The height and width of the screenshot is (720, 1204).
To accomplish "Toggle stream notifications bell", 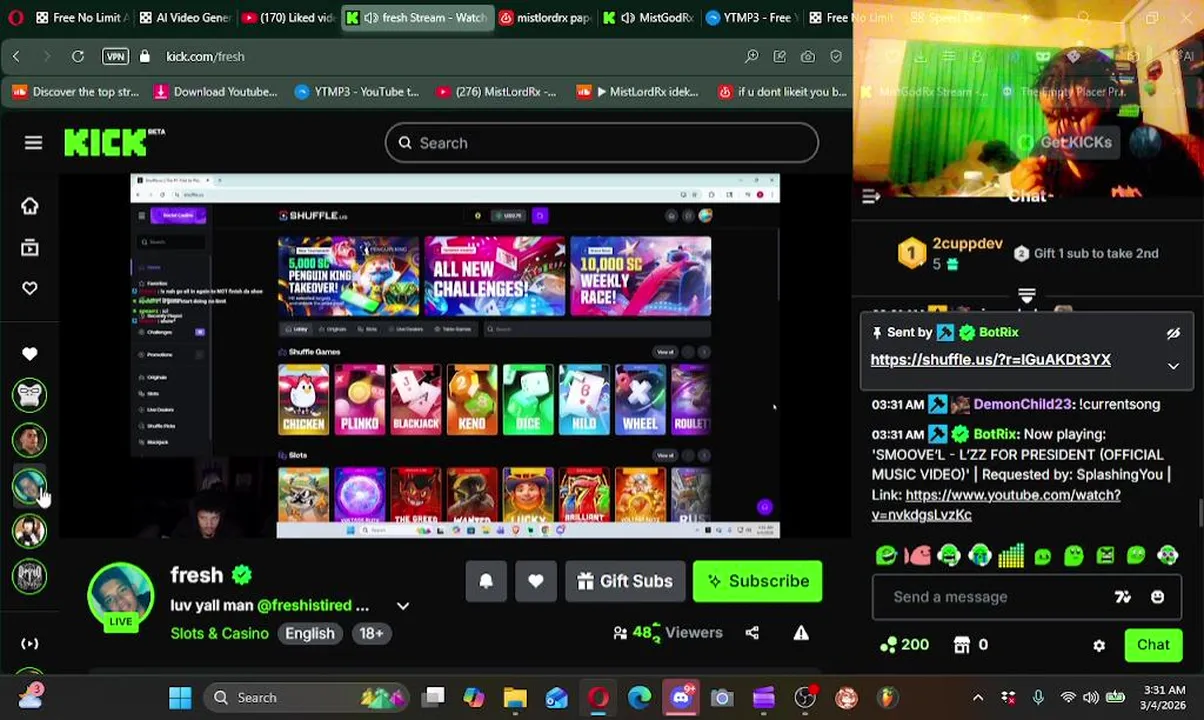I will click(486, 581).
